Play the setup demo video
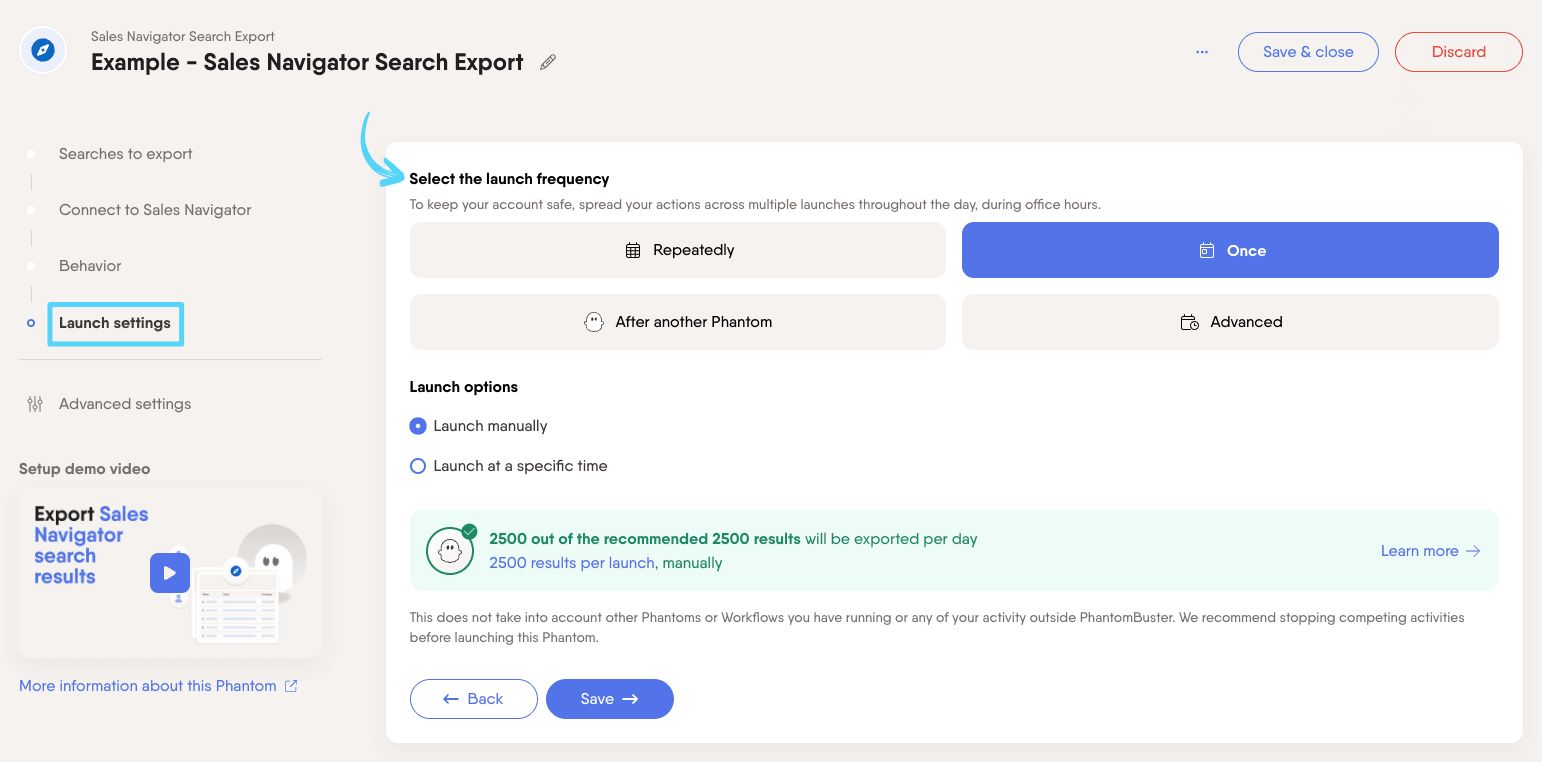The image size is (1542, 762). coord(170,573)
